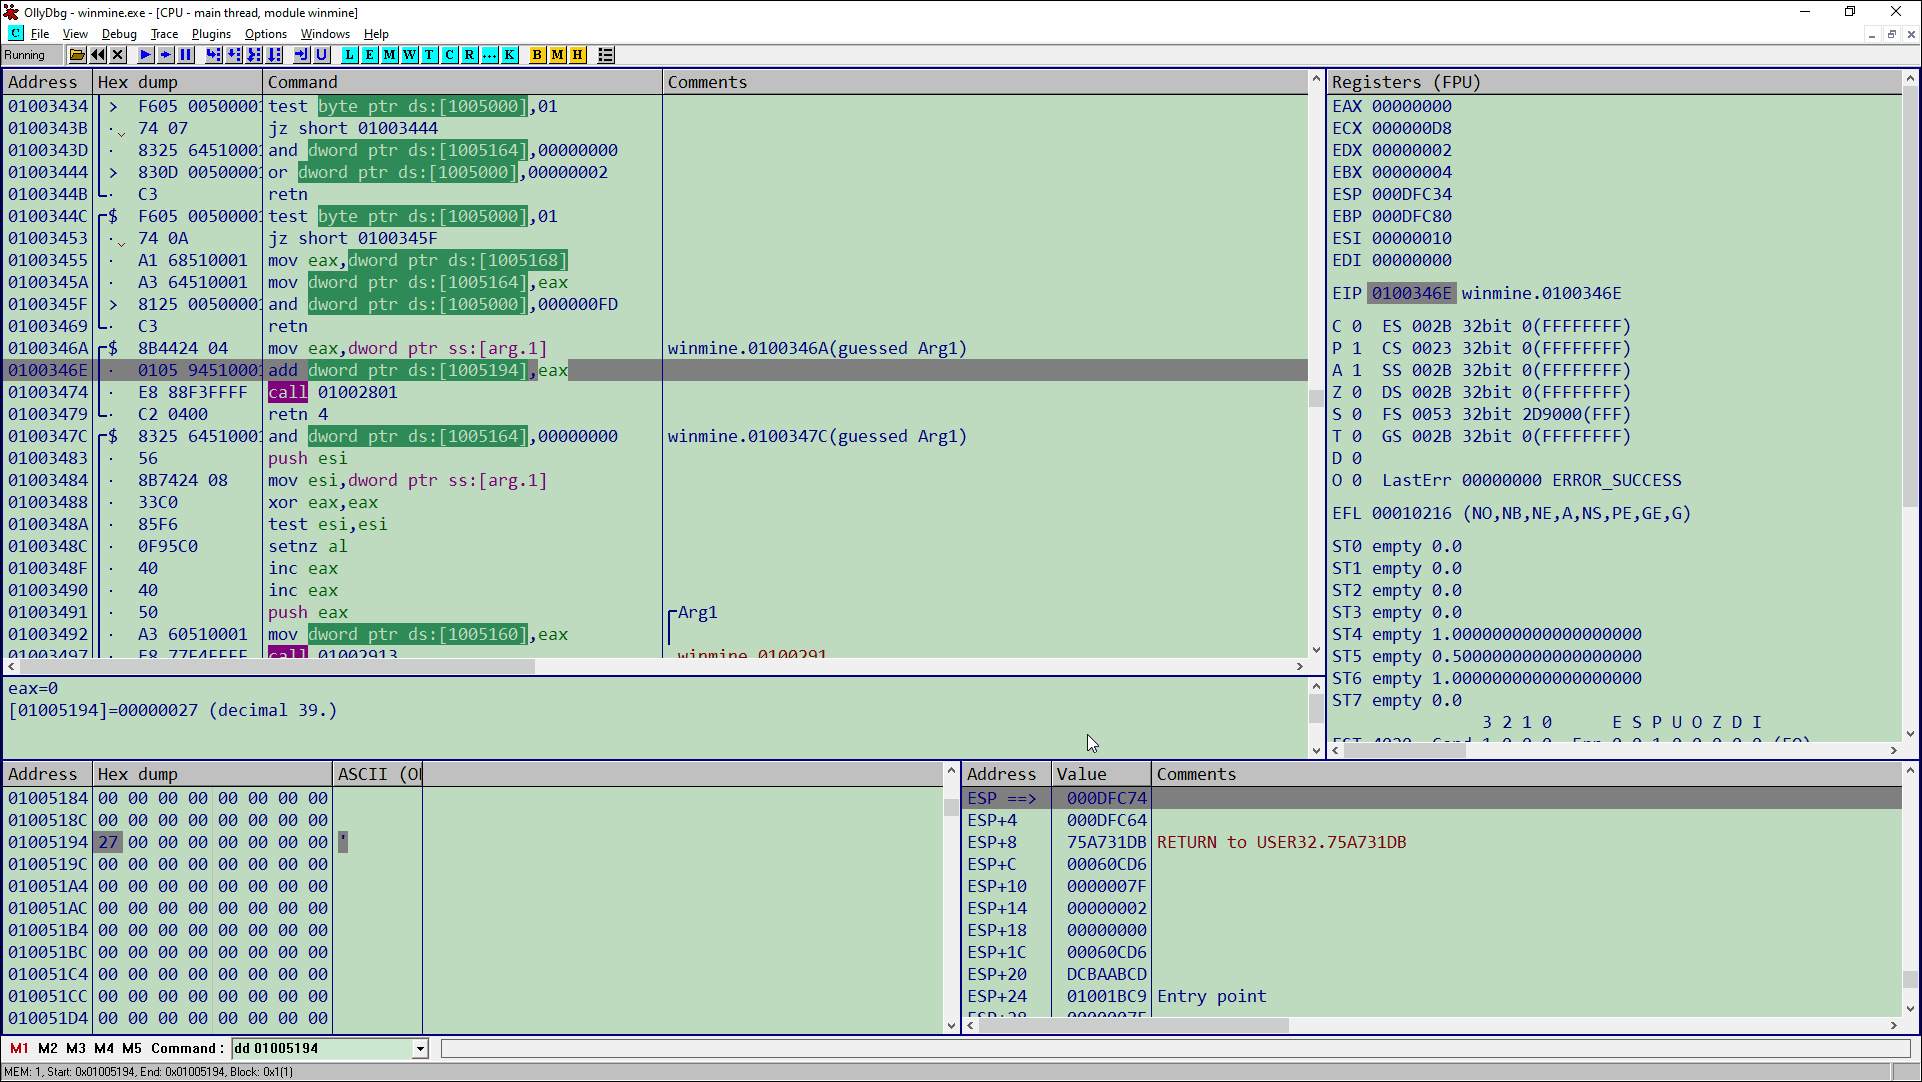Click the Run program toolbar icon
1922x1082 pixels.
tap(145, 55)
